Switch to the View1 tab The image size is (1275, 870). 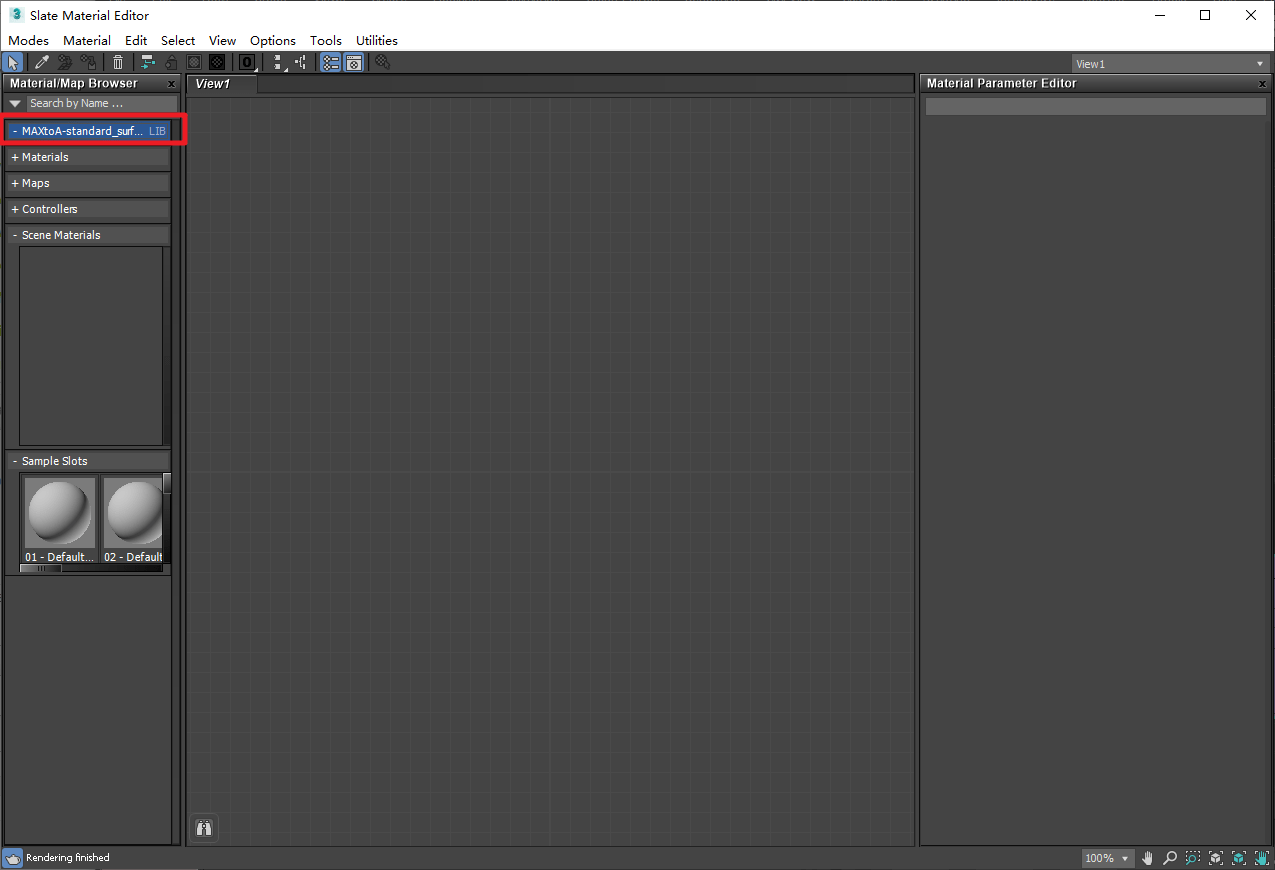[x=218, y=84]
